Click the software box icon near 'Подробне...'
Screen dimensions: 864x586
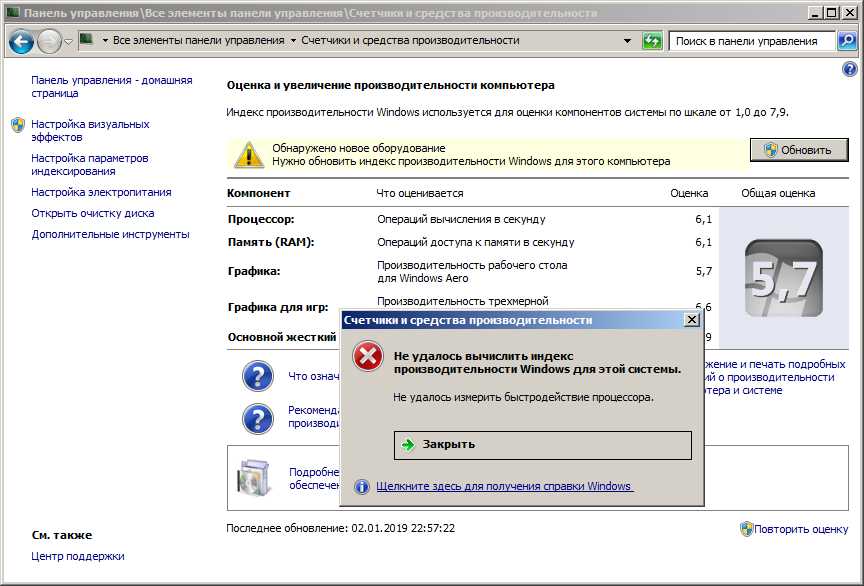[255, 478]
